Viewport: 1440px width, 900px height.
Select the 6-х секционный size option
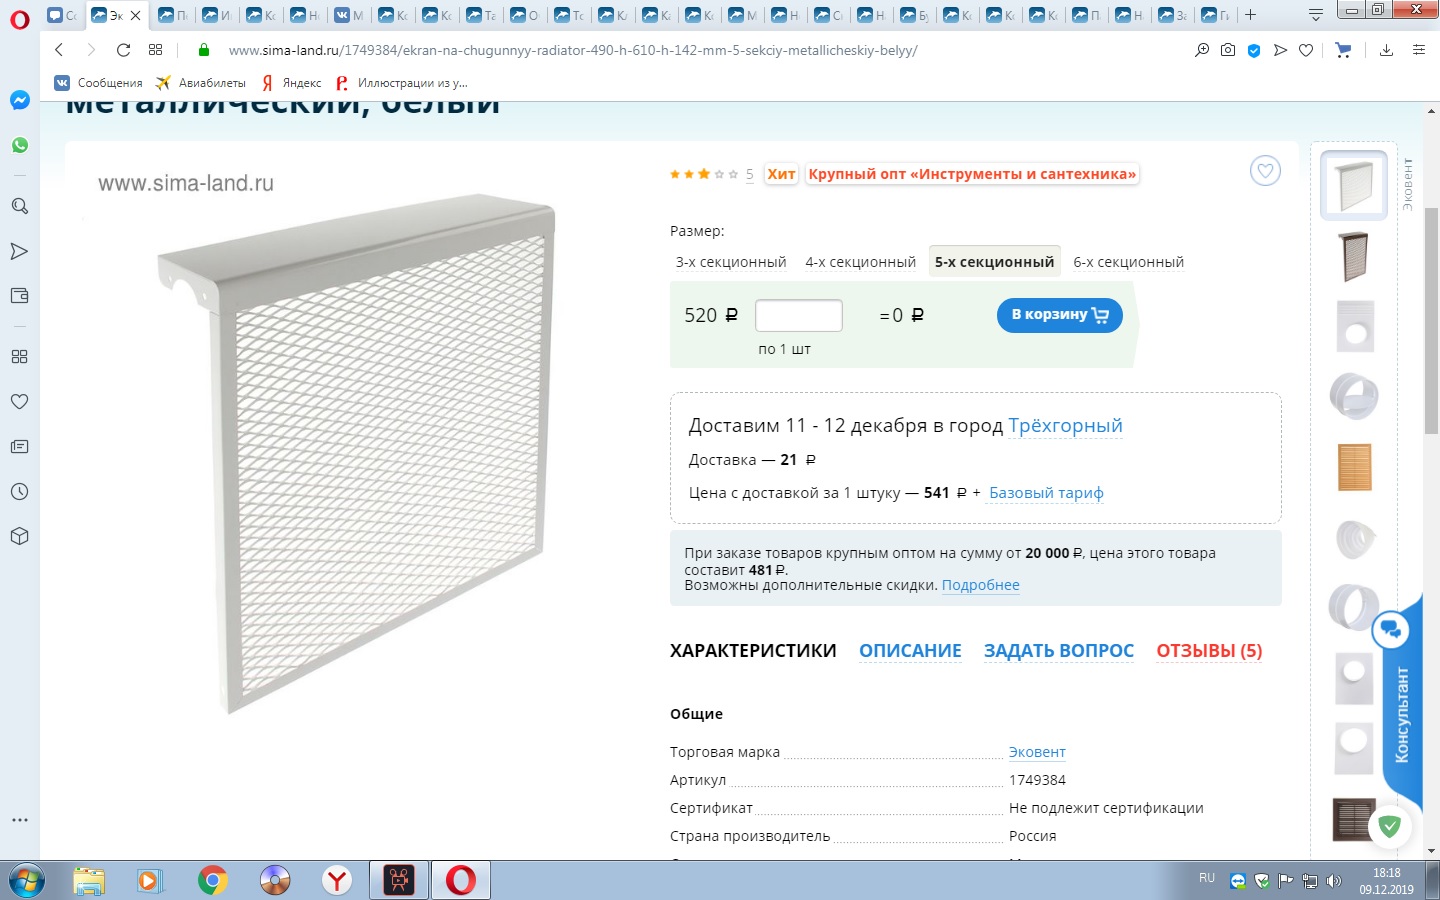[1128, 262]
